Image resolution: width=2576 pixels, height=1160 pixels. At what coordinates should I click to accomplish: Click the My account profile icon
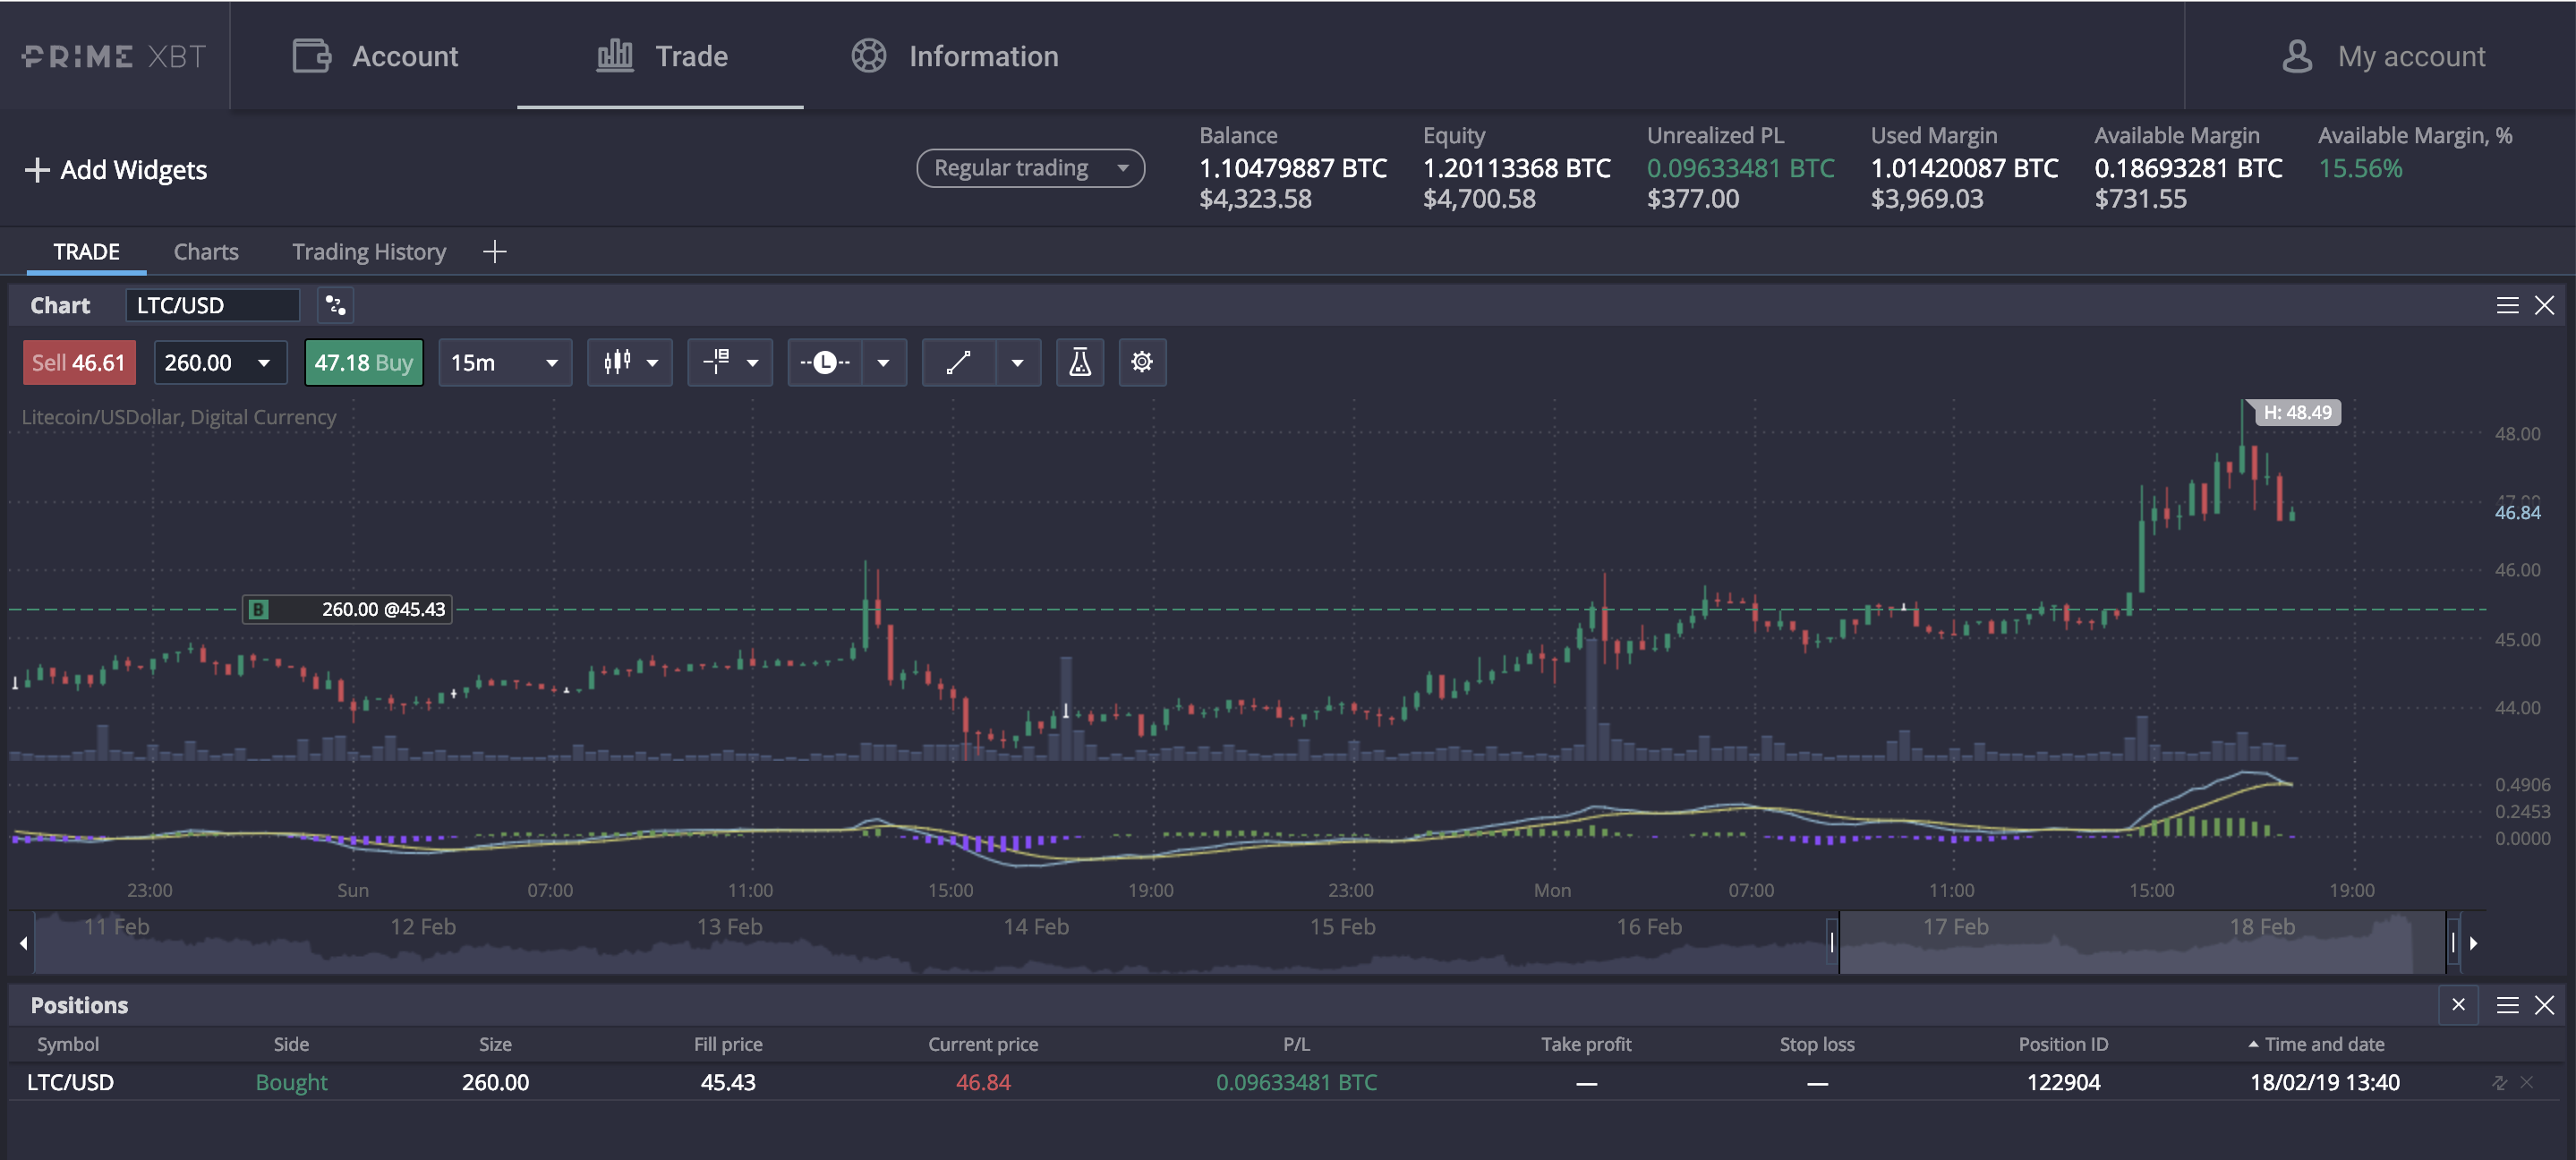pos(2297,56)
